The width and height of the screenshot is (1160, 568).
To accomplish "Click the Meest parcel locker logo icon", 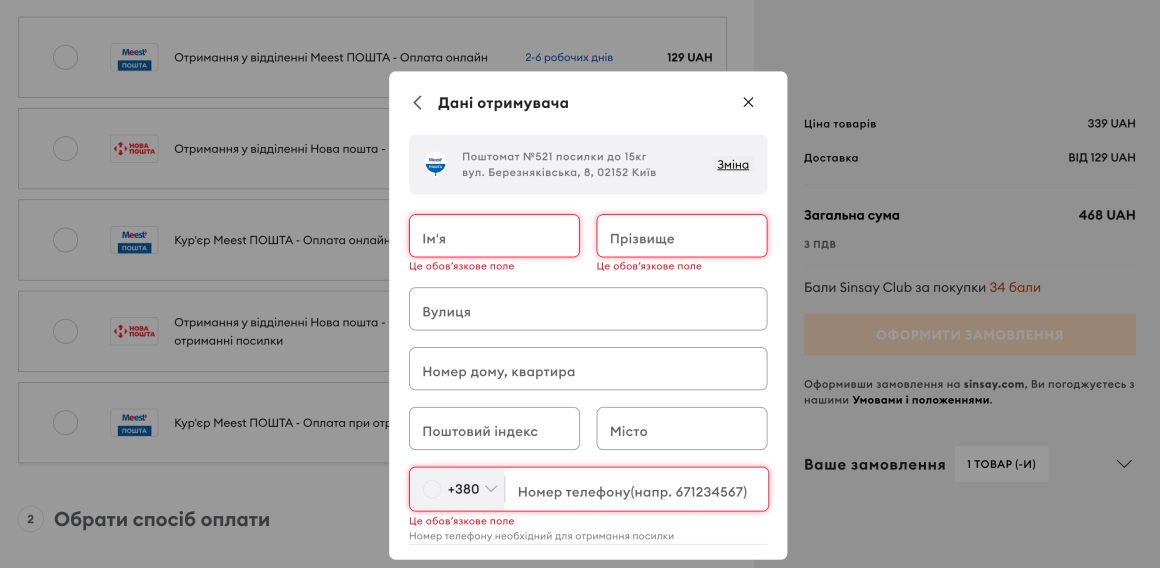I will pos(436,164).
